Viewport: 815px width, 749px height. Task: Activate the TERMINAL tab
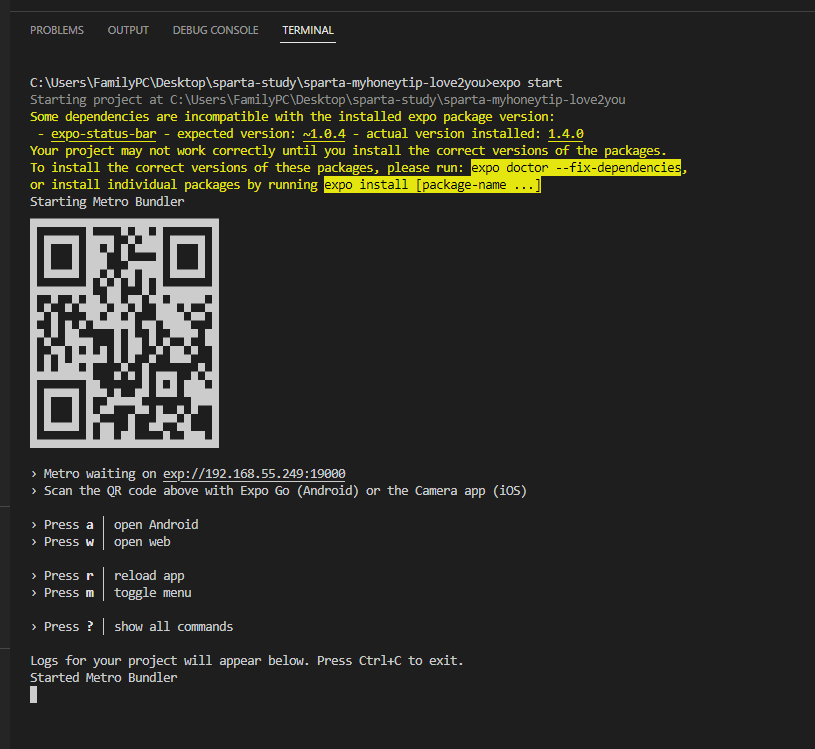tap(308, 30)
